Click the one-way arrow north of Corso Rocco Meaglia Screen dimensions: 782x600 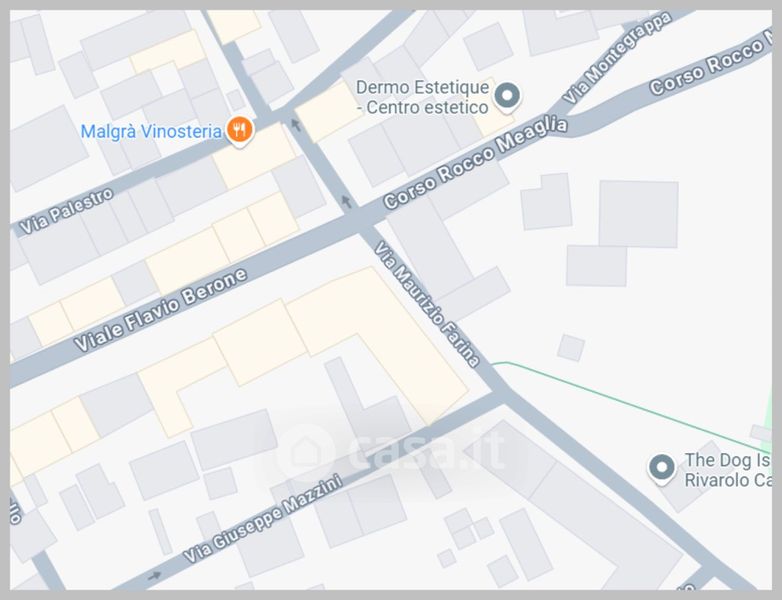346,201
